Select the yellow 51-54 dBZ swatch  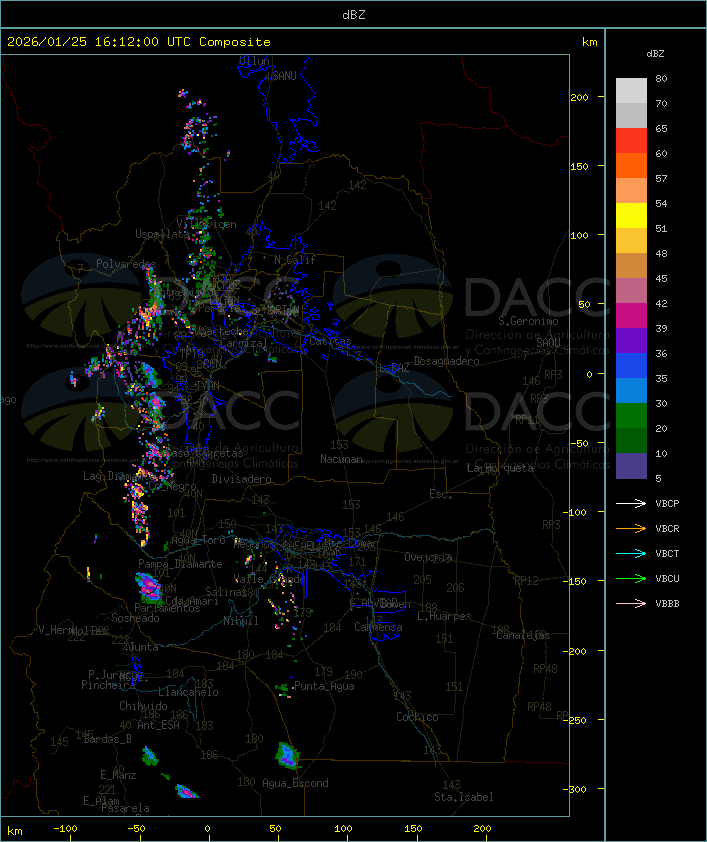click(x=631, y=216)
